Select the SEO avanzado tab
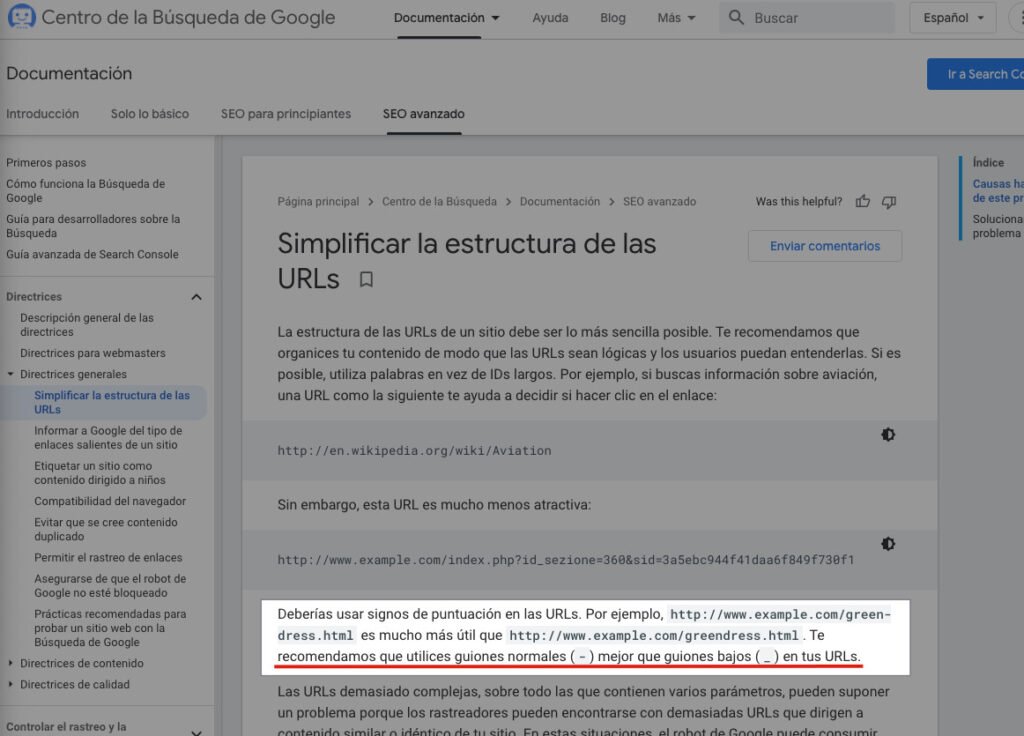Screen dimensions: 1024x736 point(423,114)
